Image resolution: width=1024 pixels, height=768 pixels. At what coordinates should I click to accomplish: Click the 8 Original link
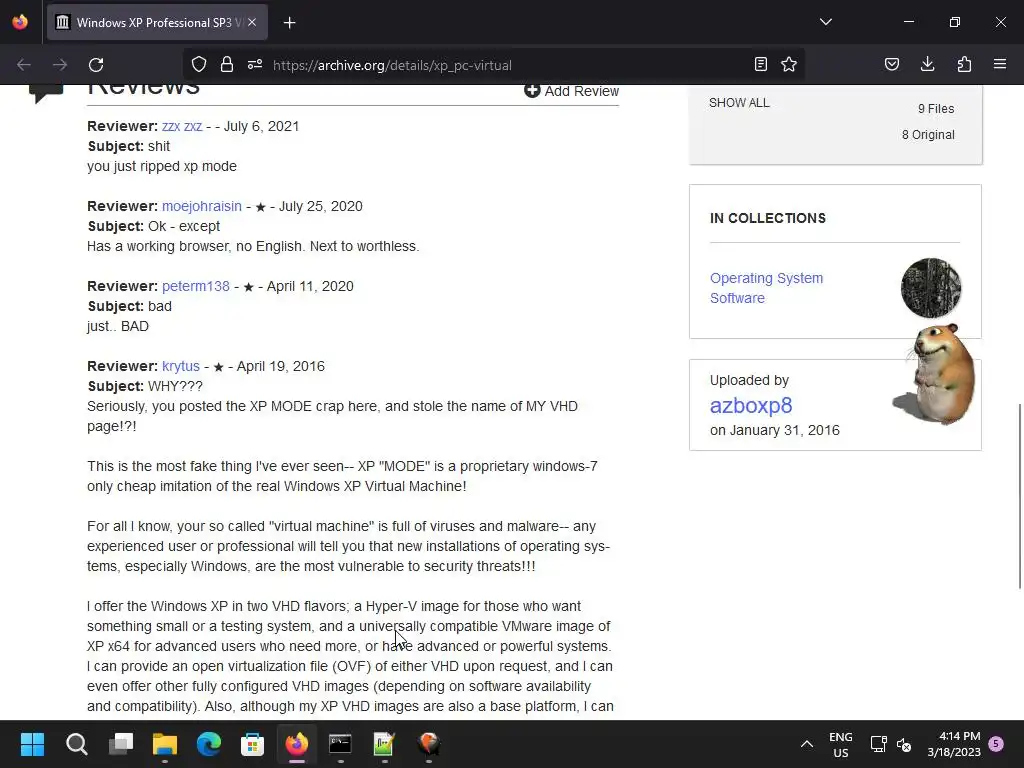[x=928, y=135]
